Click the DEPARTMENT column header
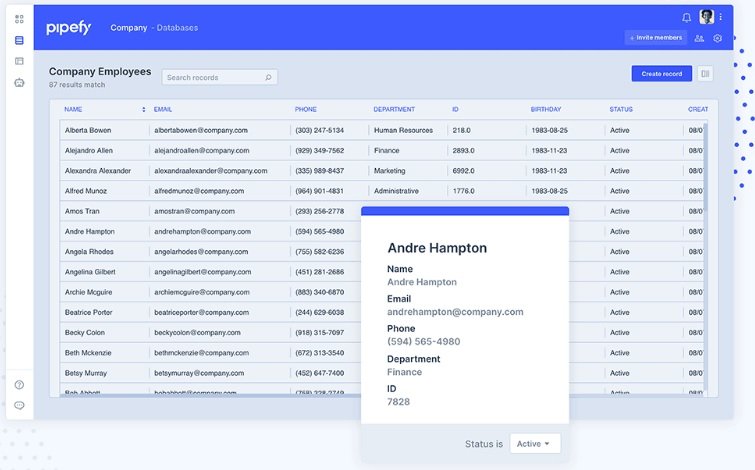The width and height of the screenshot is (755, 470). point(394,109)
